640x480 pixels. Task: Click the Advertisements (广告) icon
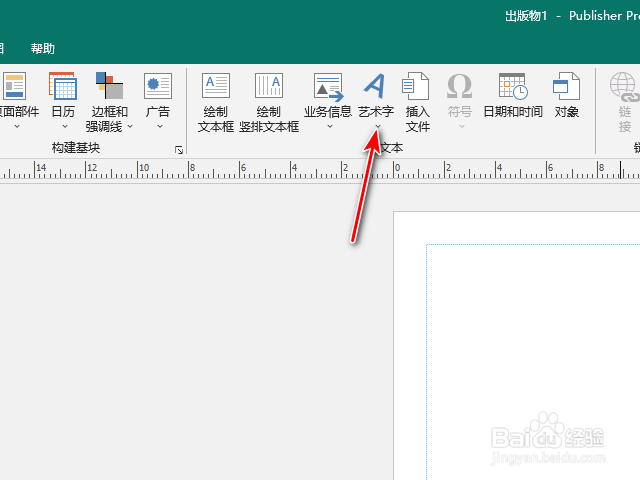(x=158, y=86)
